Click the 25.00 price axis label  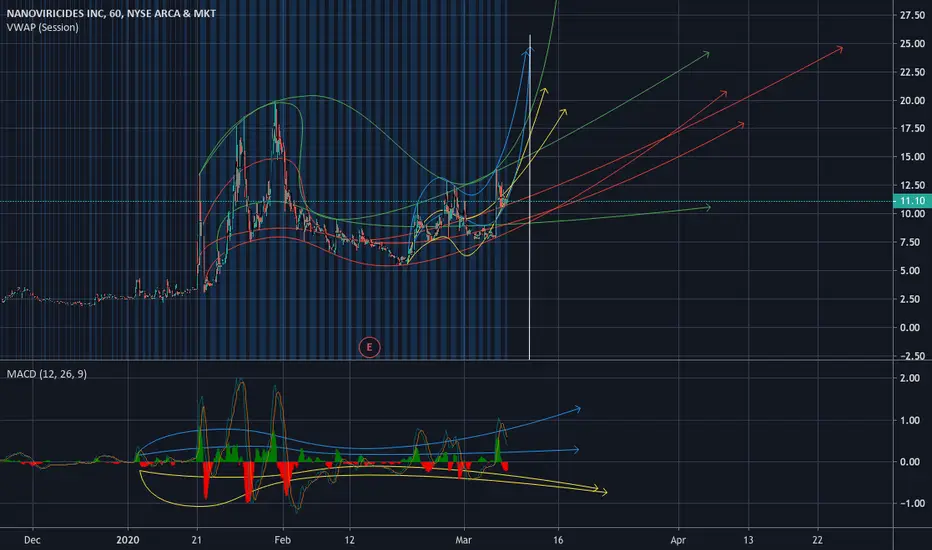click(x=912, y=43)
